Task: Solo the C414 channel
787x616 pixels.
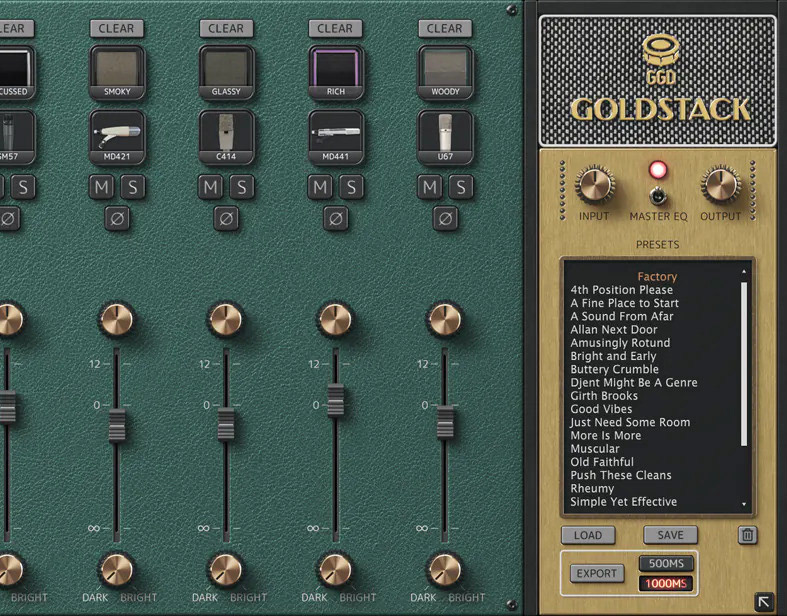Action: pyautogui.click(x=242, y=187)
